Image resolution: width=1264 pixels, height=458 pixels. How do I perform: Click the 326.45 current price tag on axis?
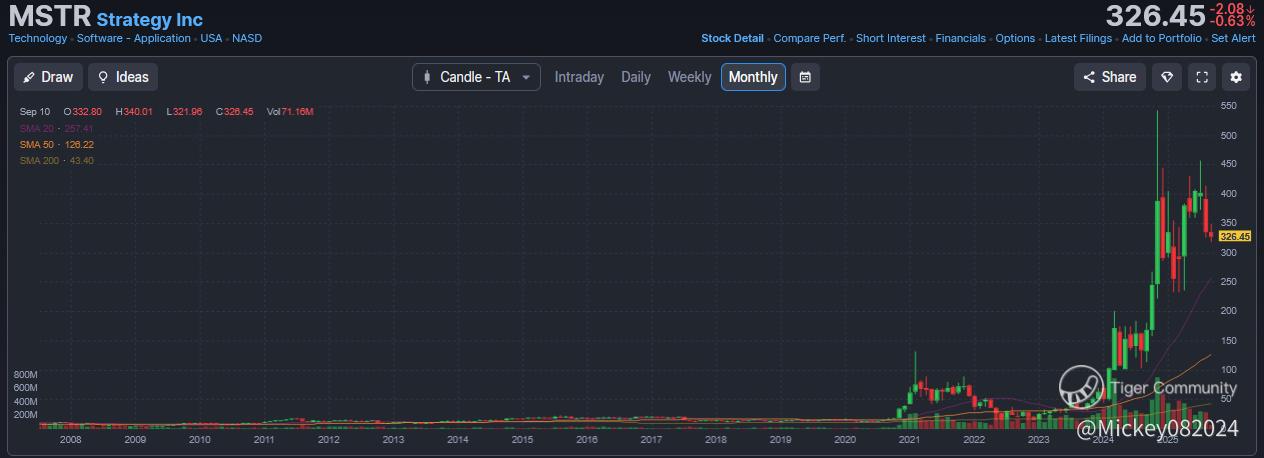[x=1236, y=237]
